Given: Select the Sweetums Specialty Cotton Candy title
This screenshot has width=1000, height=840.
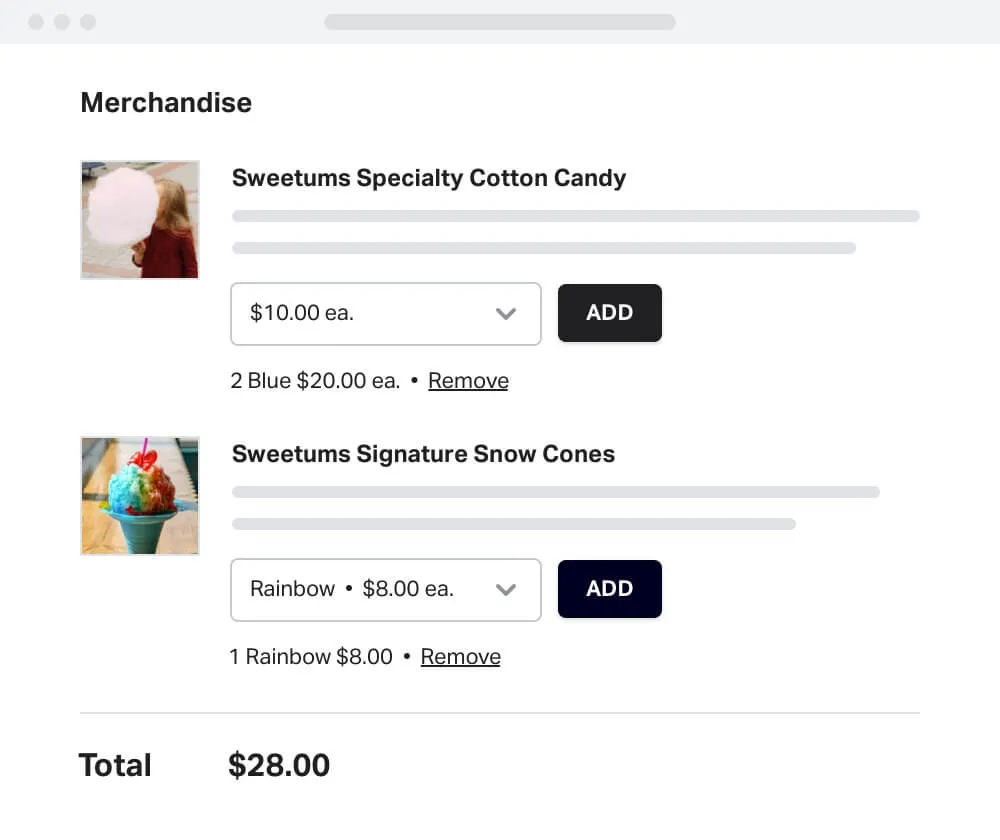Looking at the screenshot, I should (428, 177).
